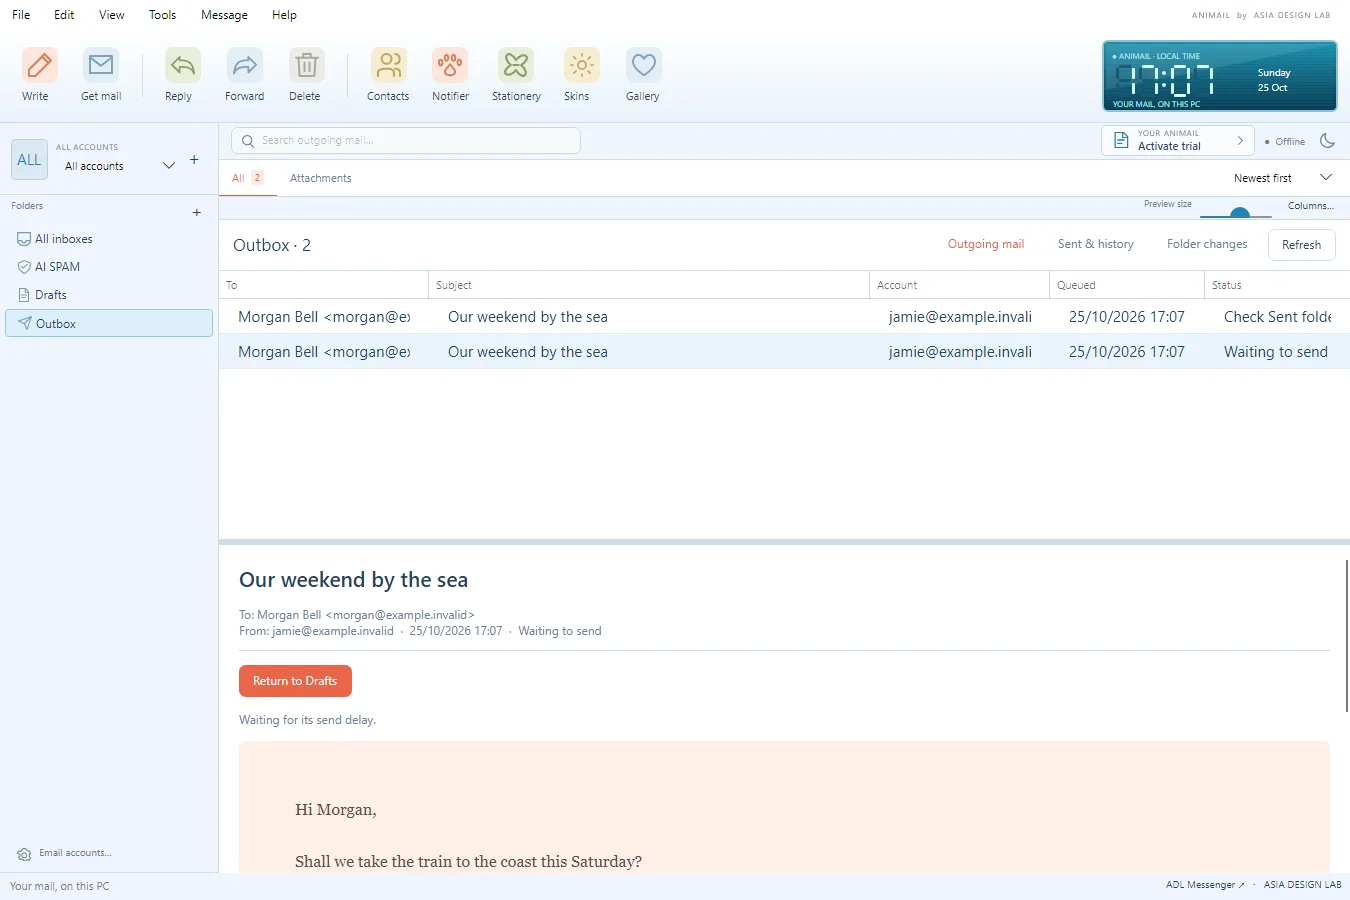This screenshot has height=900, width=1350.
Task: Select the Outbox folder
Action: point(109,323)
